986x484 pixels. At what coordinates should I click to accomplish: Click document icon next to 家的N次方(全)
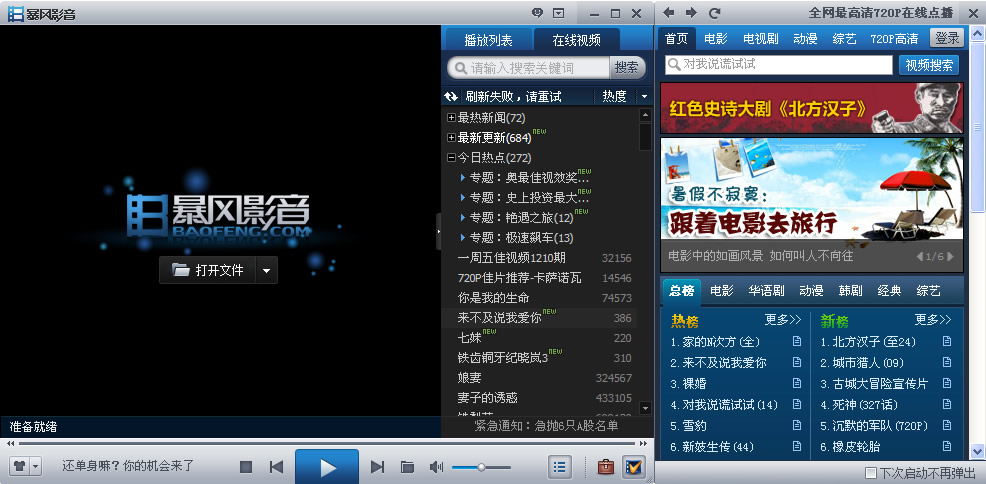(797, 341)
